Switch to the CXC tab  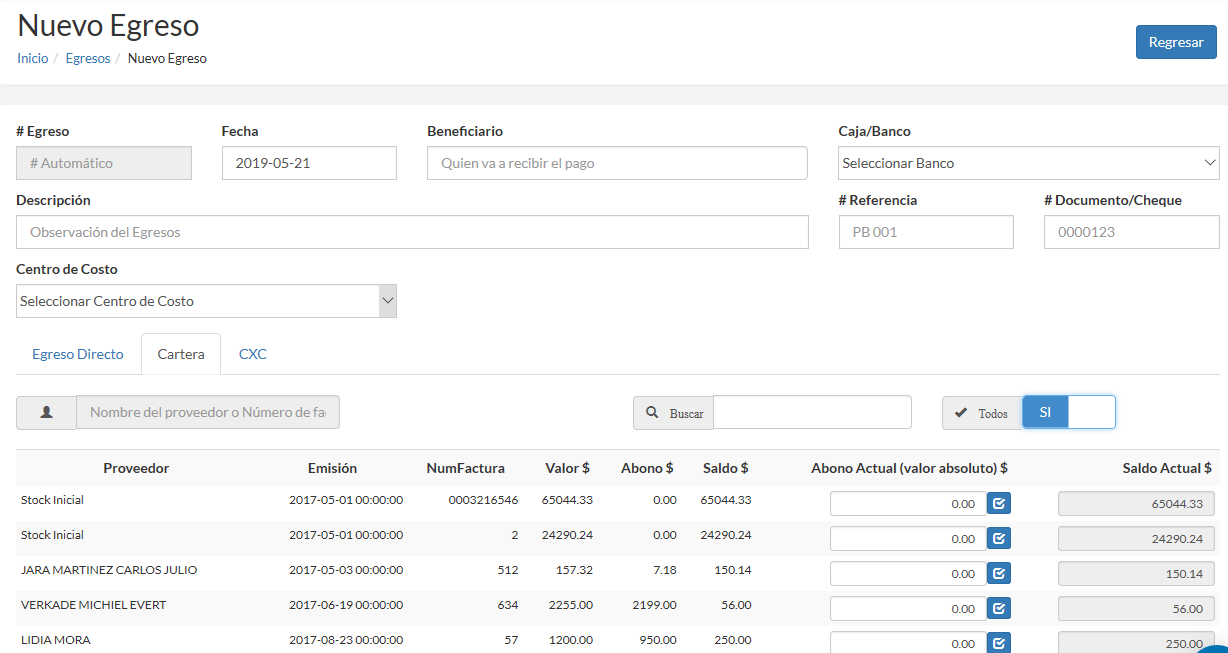click(253, 354)
